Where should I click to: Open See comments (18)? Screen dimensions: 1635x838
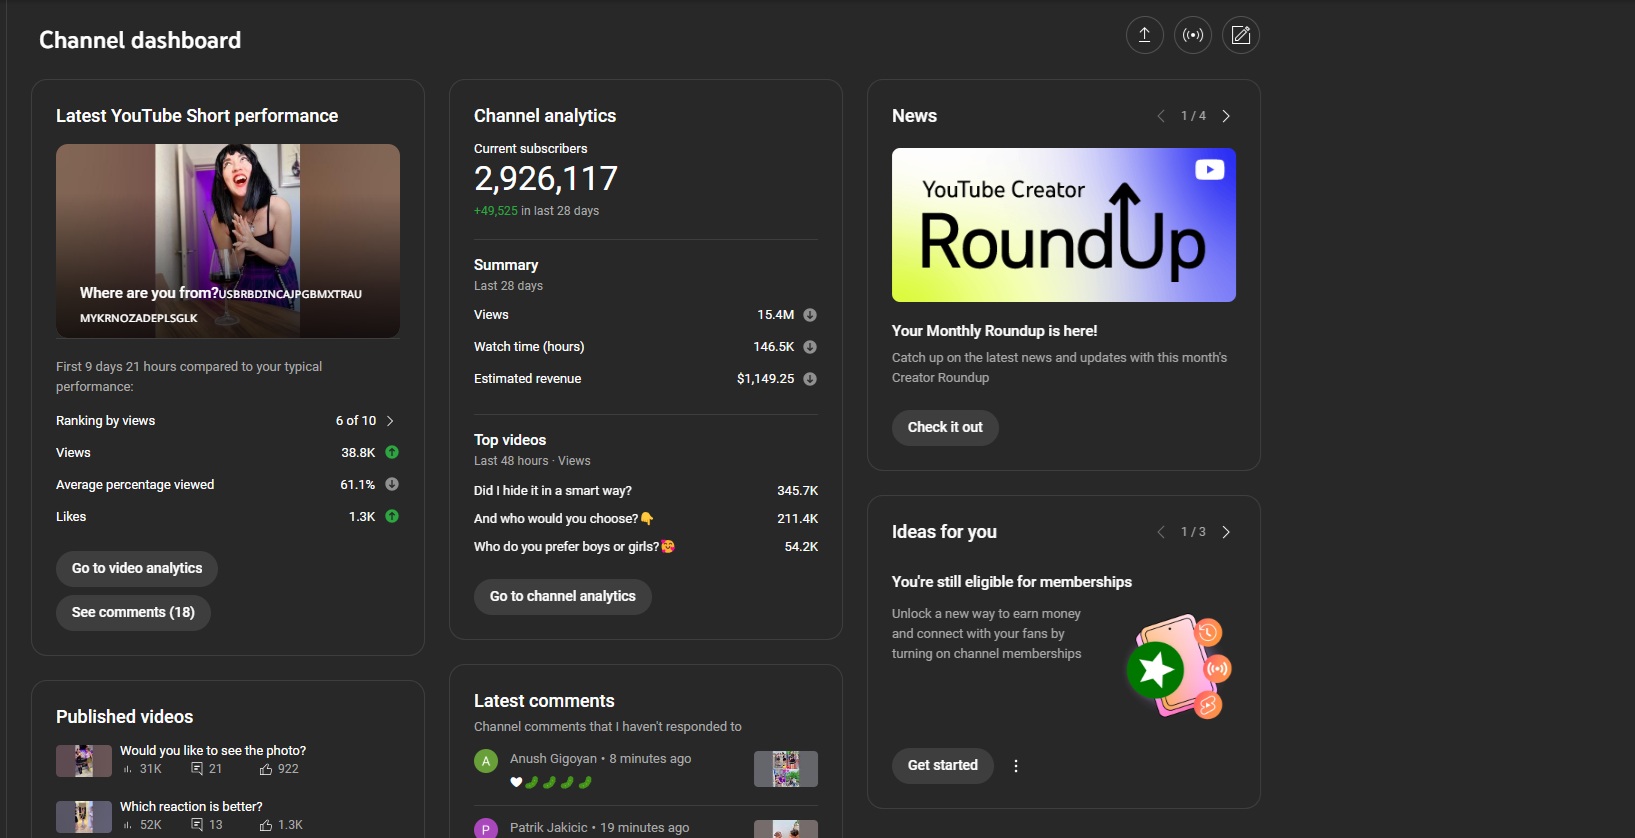point(133,612)
